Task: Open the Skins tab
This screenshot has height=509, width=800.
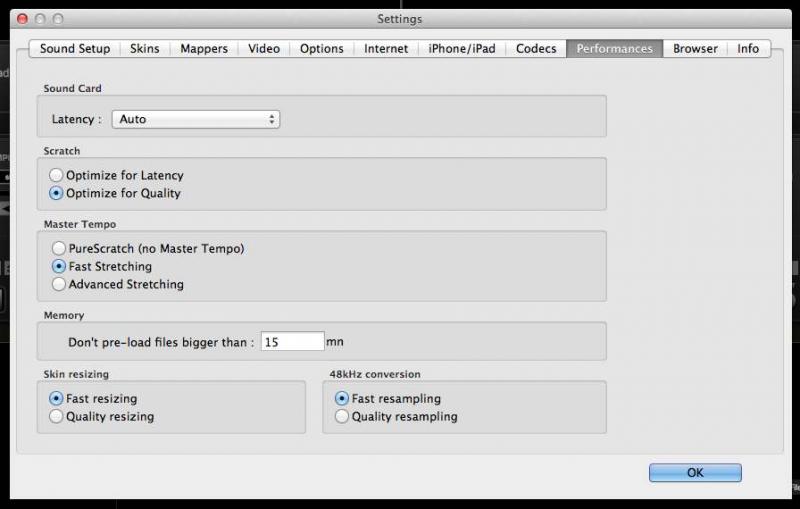Action: tap(145, 49)
